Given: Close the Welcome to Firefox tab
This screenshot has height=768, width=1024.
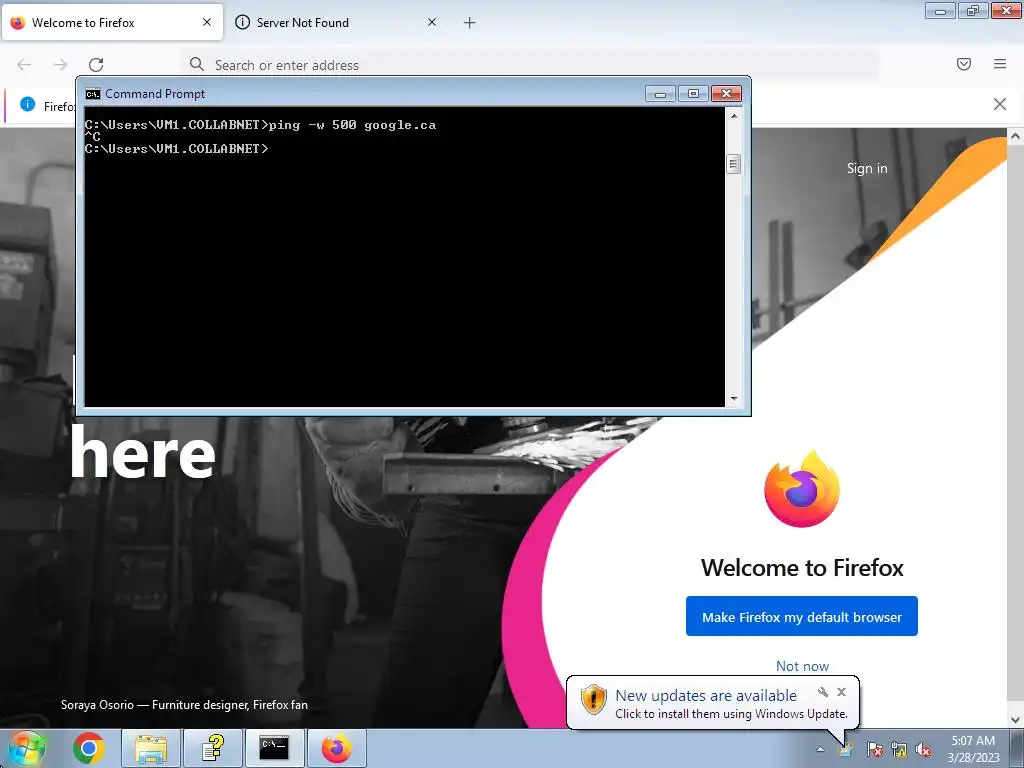Looking at the screenshot, I should (x=207, y=22).
